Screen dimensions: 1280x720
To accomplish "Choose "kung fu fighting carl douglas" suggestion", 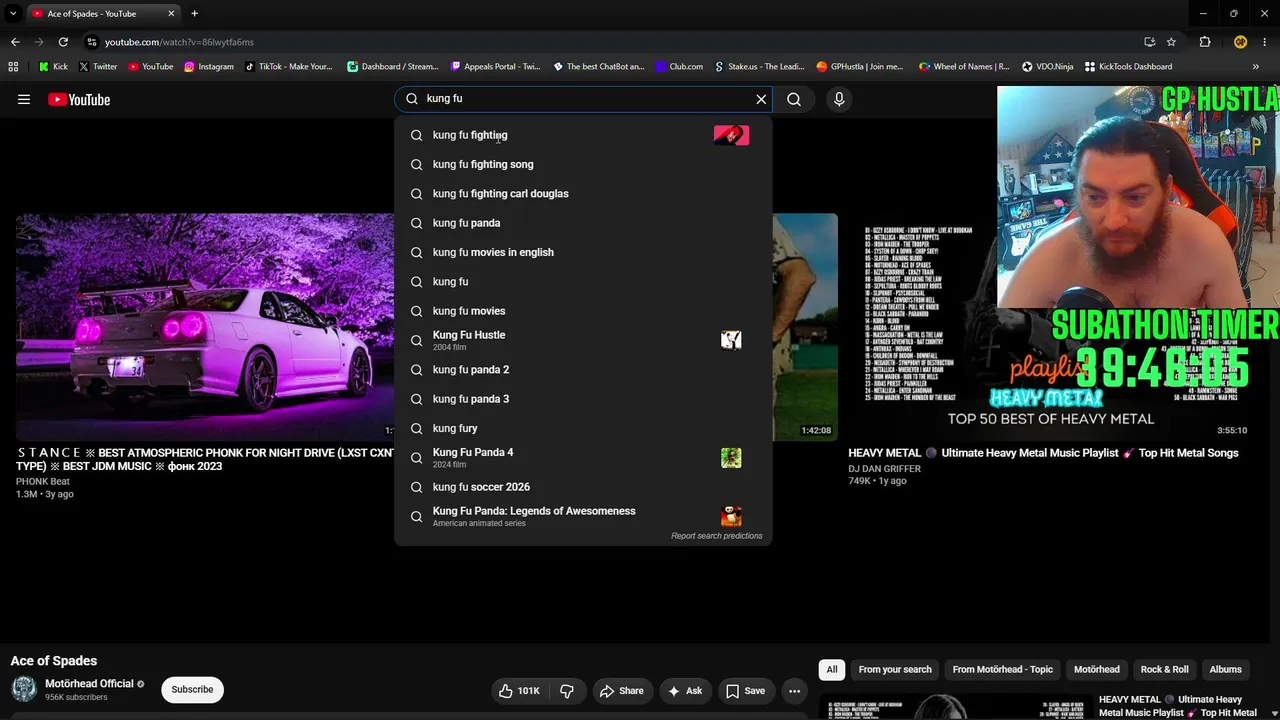I will (583, 194).
